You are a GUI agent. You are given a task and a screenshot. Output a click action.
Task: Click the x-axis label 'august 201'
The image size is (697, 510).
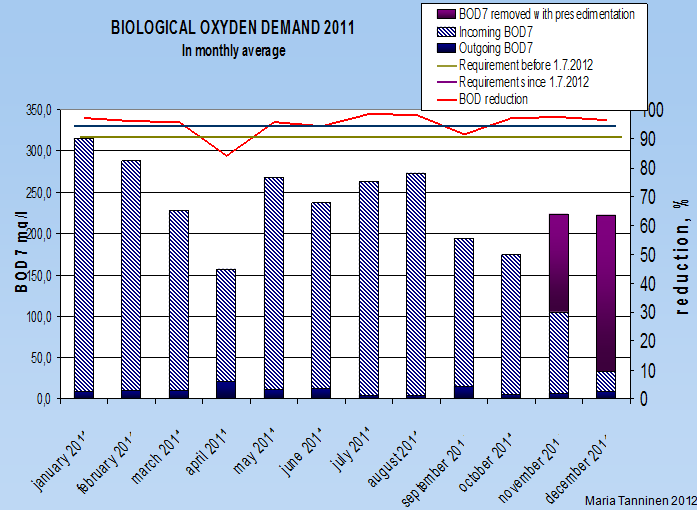[393, 458]
